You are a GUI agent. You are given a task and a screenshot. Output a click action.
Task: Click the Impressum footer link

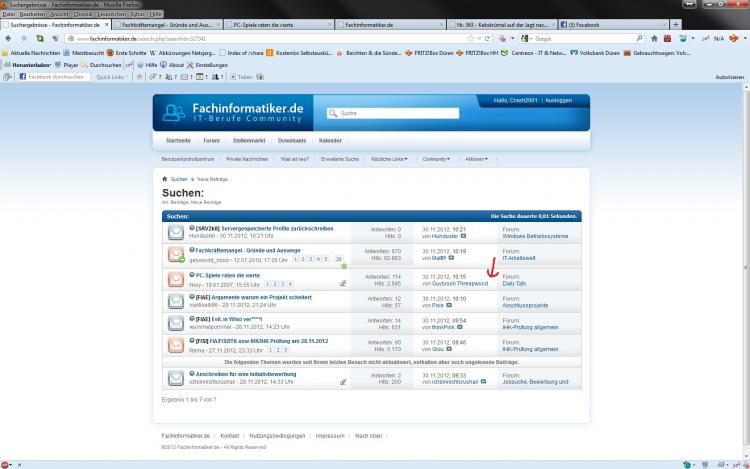[x=330, y=436]
